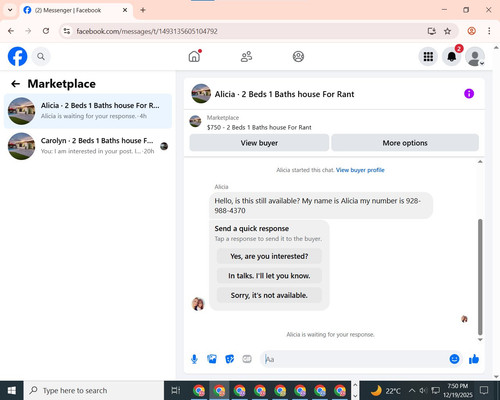Show hidden system tray icons
The width and height of the screenshot is (500, 400).
[412, 390]
